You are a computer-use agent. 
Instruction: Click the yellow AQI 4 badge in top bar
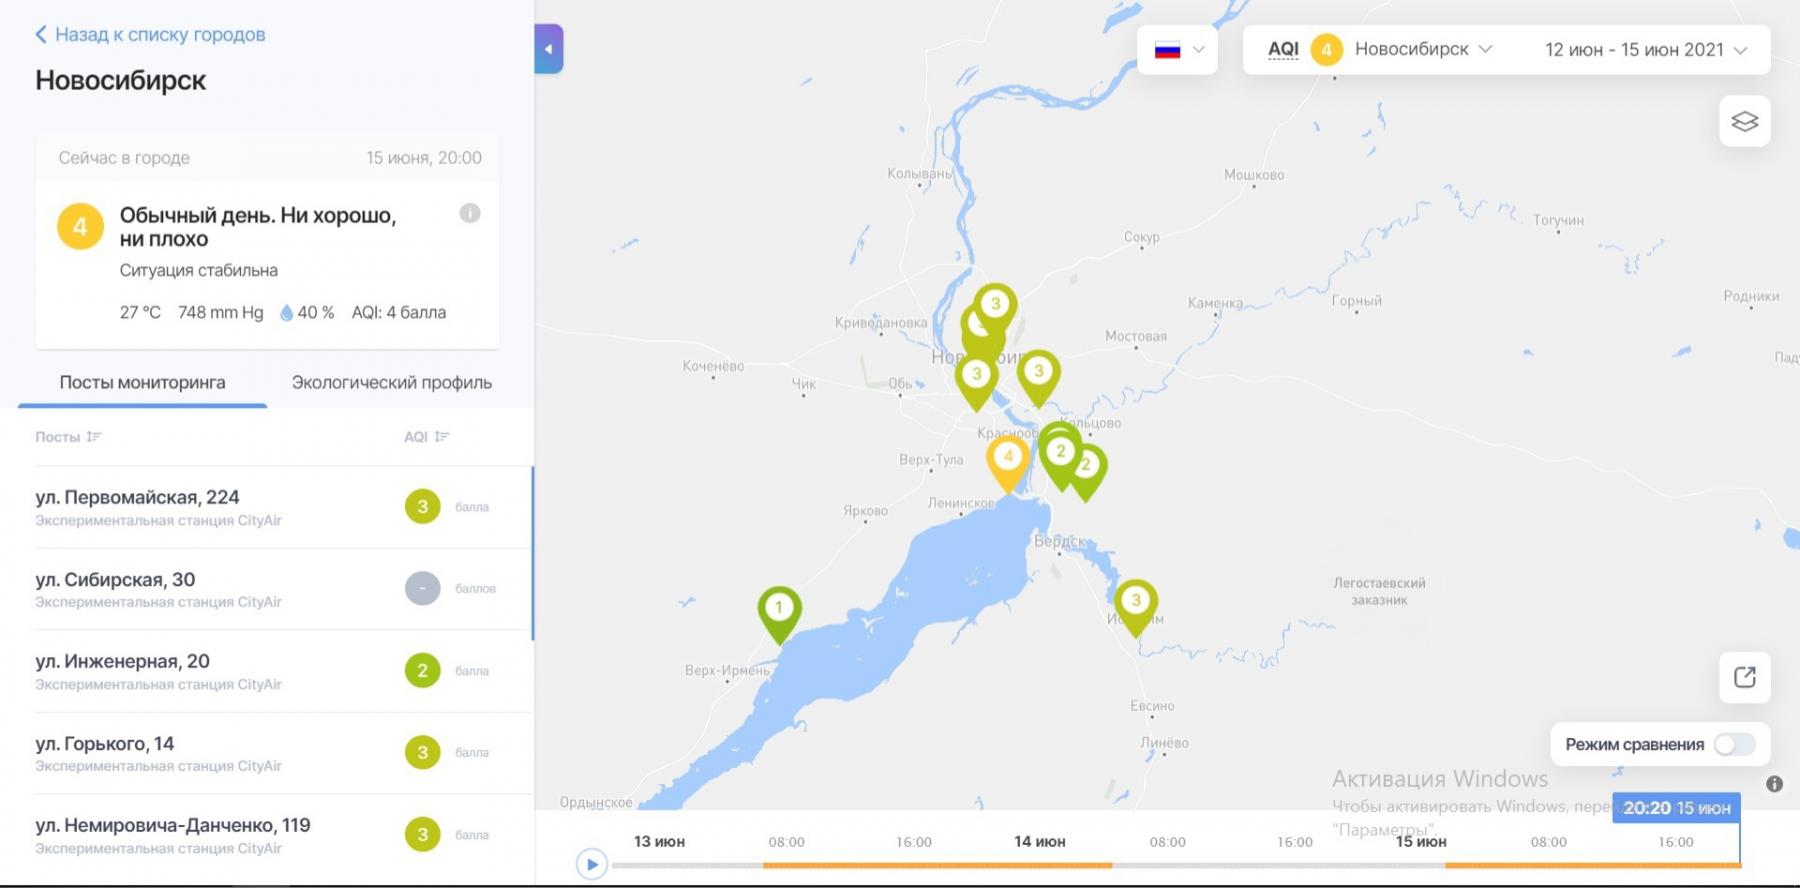pyautogui.click(x=1327, y=49)
